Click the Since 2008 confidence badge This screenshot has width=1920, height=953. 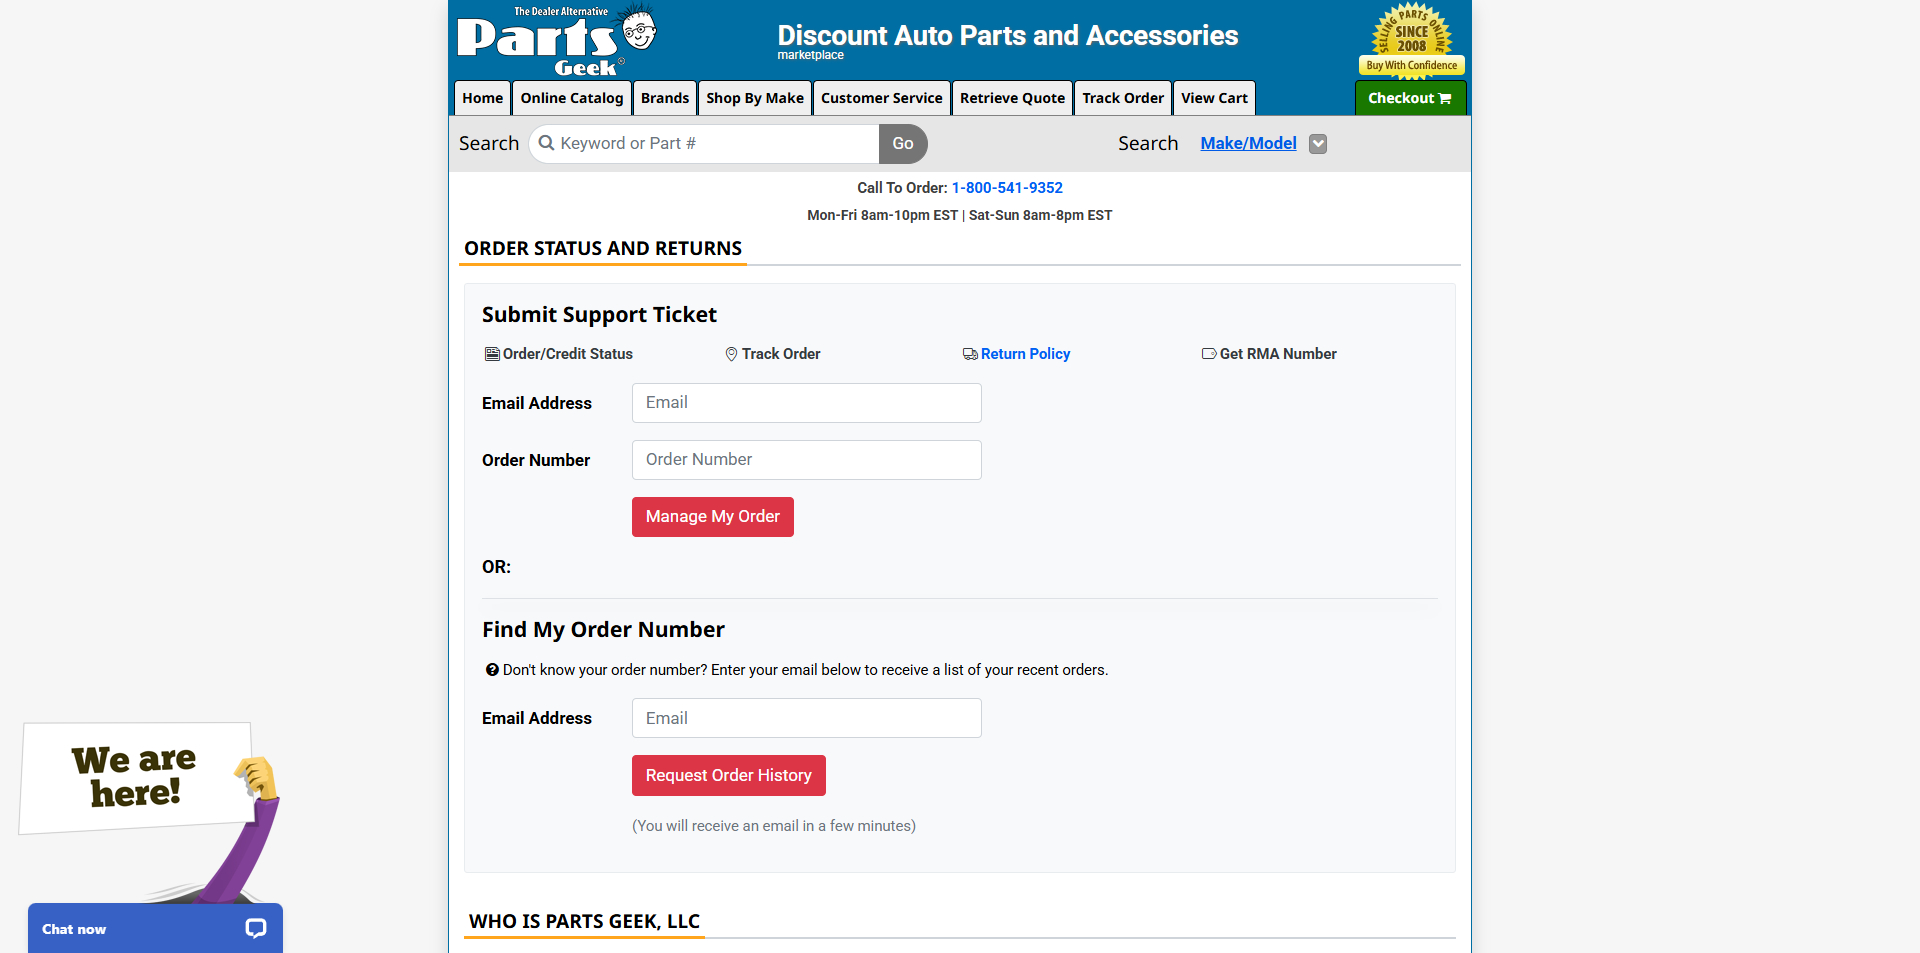click(x=1412, y=41)
